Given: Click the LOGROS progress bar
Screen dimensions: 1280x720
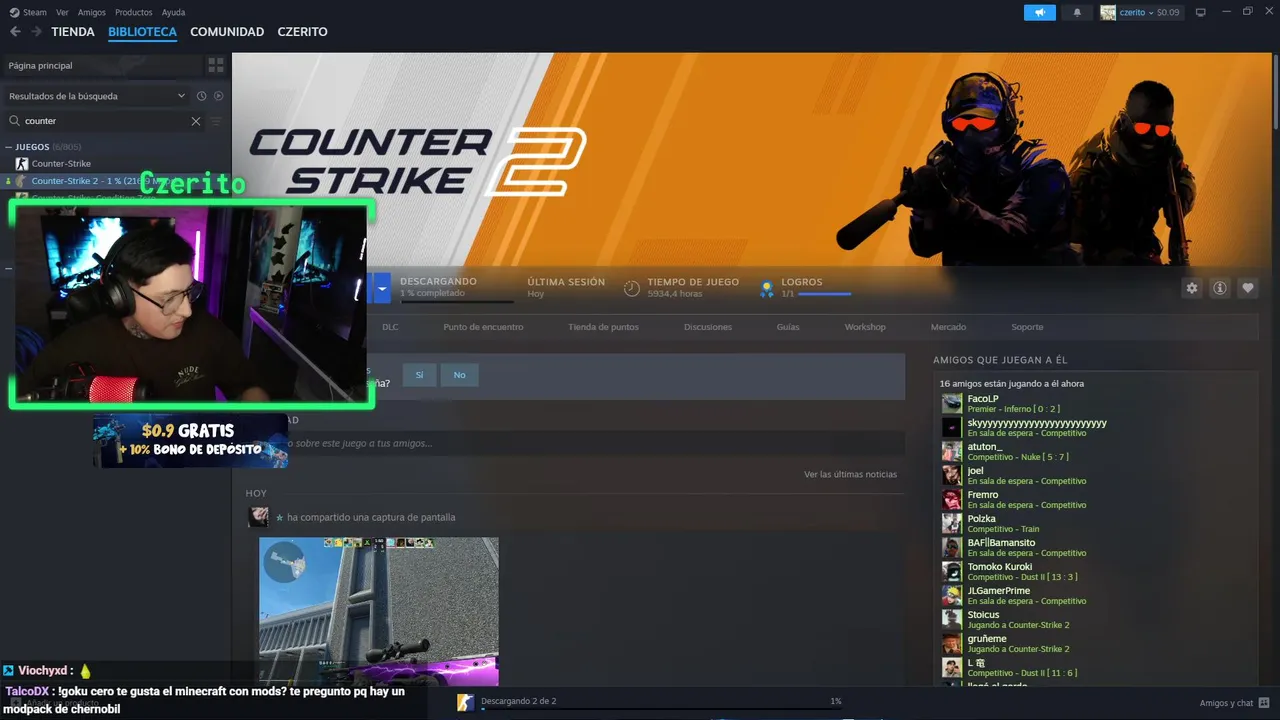Looking at the screenshot, I should [825, 294].
